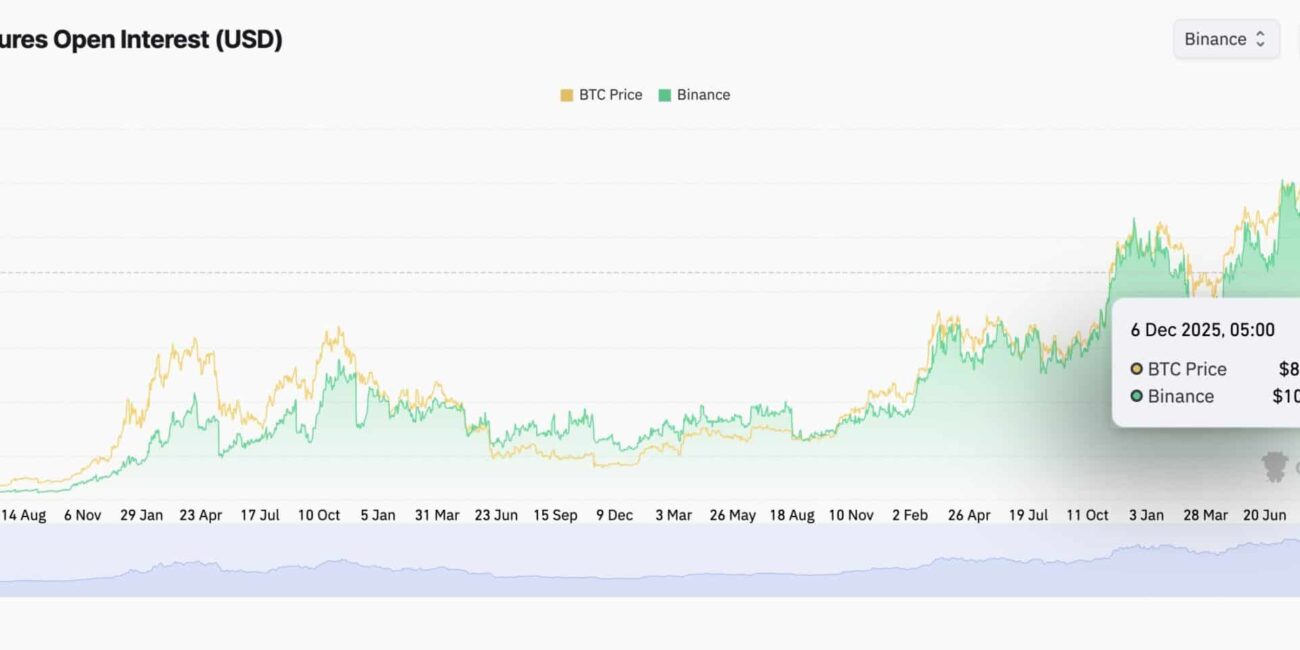Viewport: 1300px width, 650px height.
Task: Click the yellow BTC Price legend swatch
Action: (567, 95)
